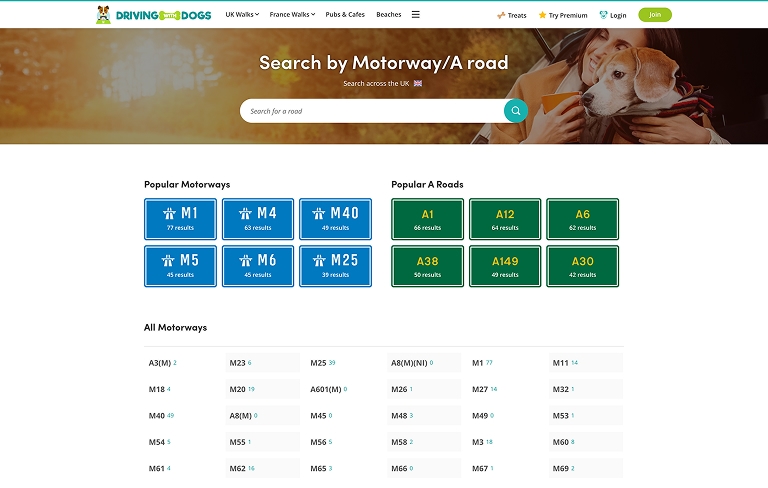This screenshot has width=768, height=488.
Task: Select the A1 green road sign
Action: coord(427,219)
